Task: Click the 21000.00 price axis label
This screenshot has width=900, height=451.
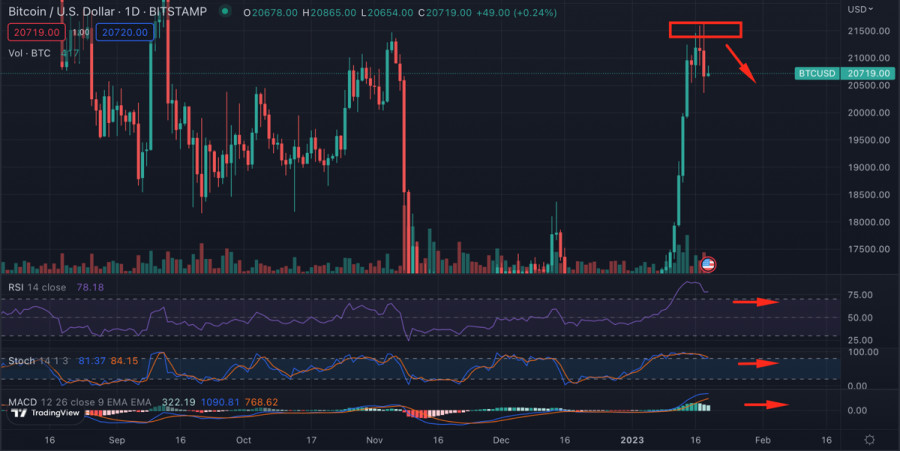Action: [x=868, y=58]
